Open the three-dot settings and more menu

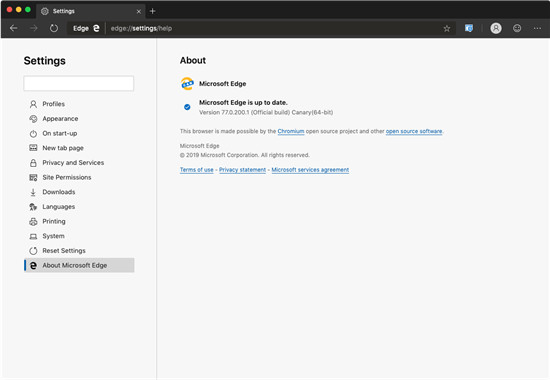pyautogui.click(x=537, y=28)
